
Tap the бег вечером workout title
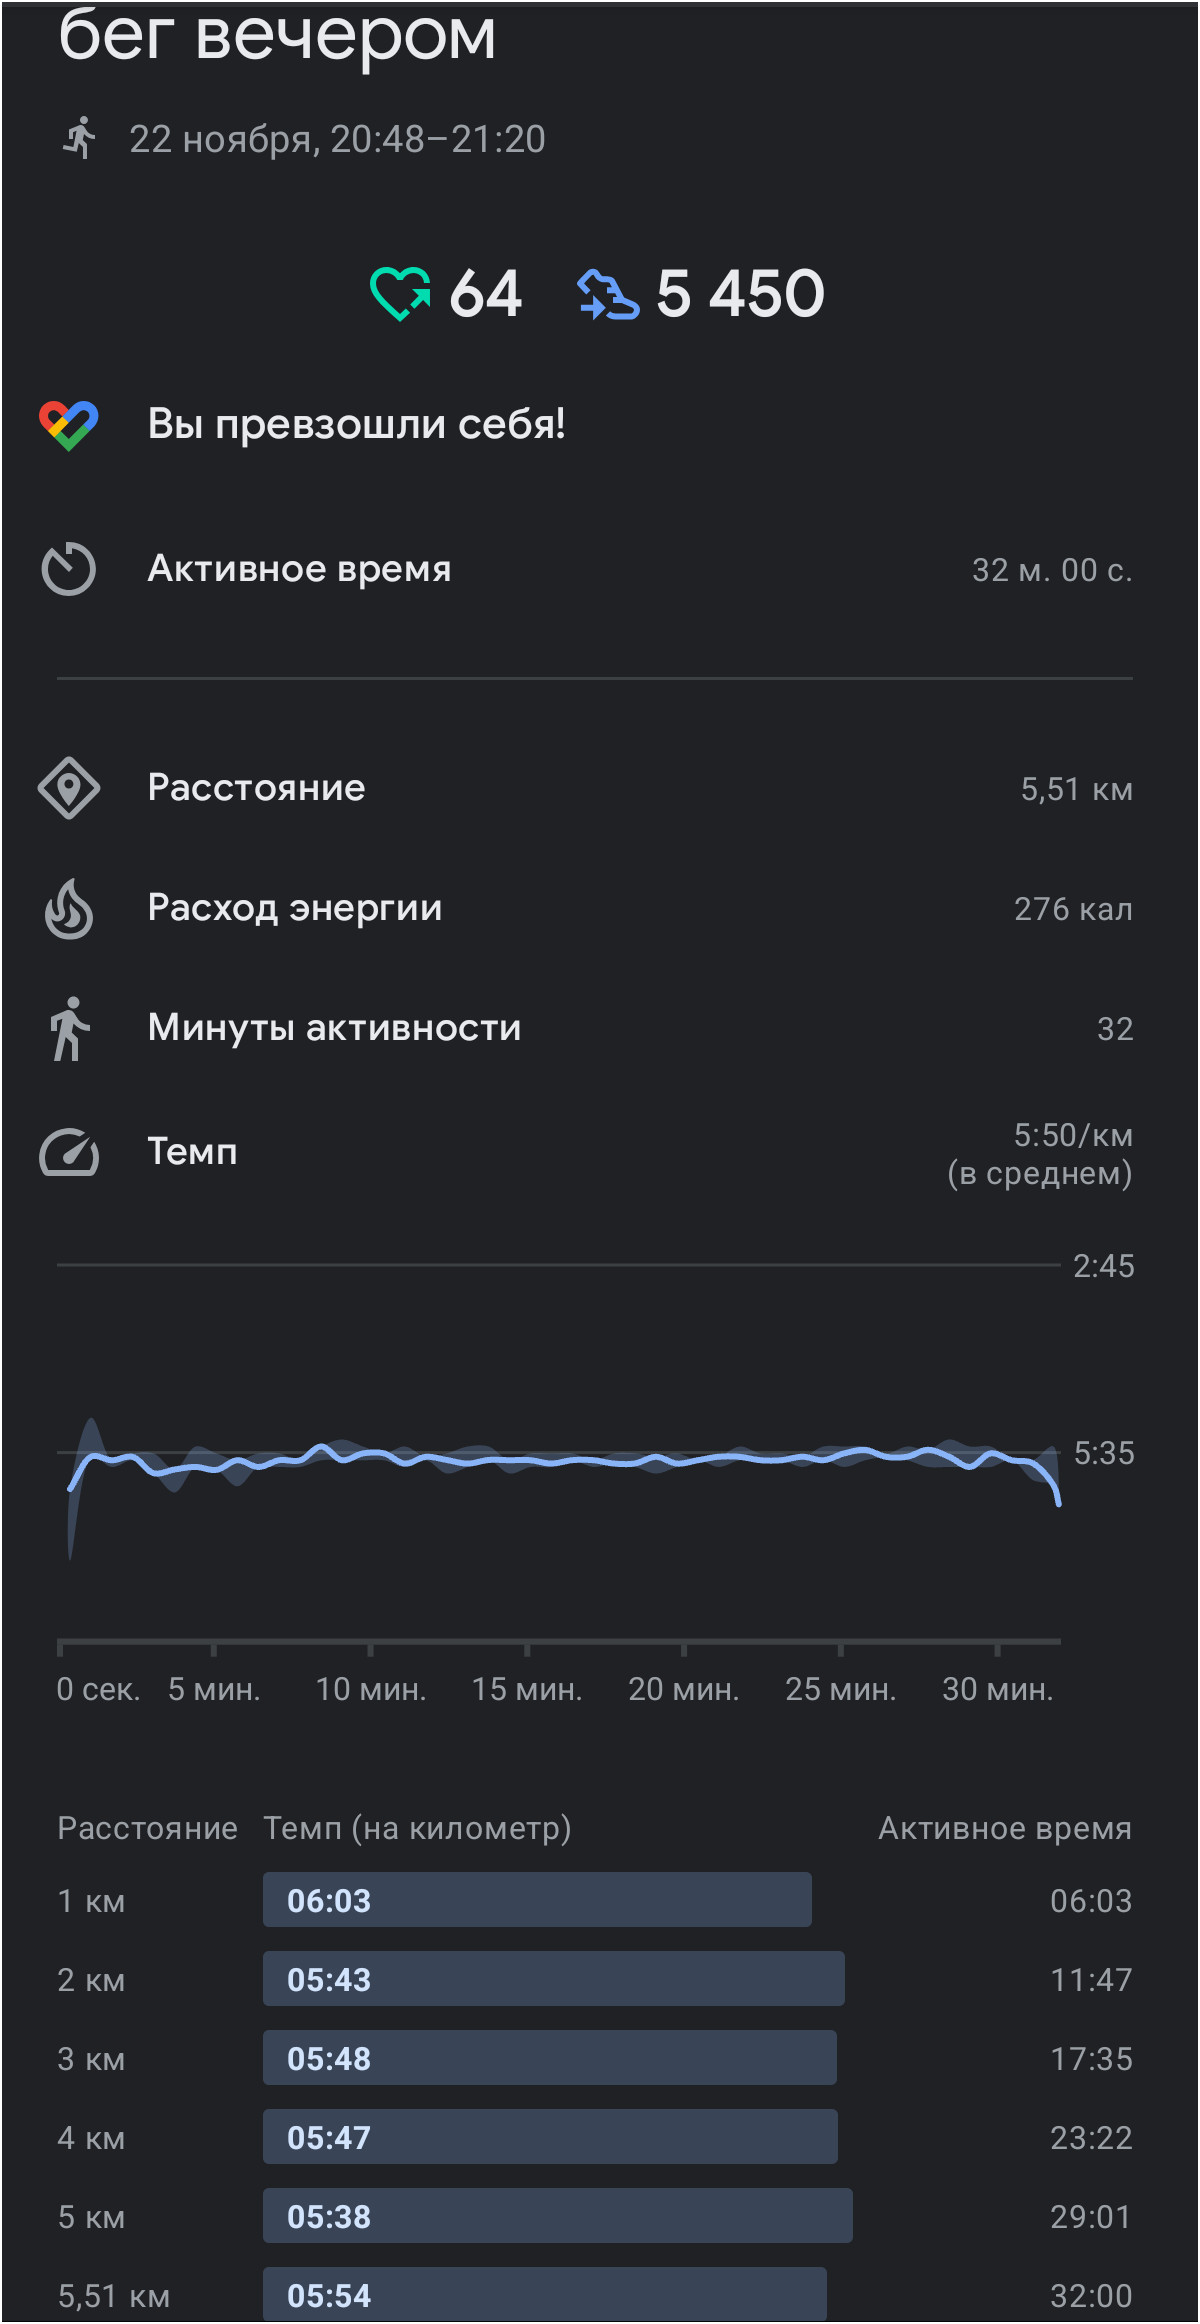(277, 35)
